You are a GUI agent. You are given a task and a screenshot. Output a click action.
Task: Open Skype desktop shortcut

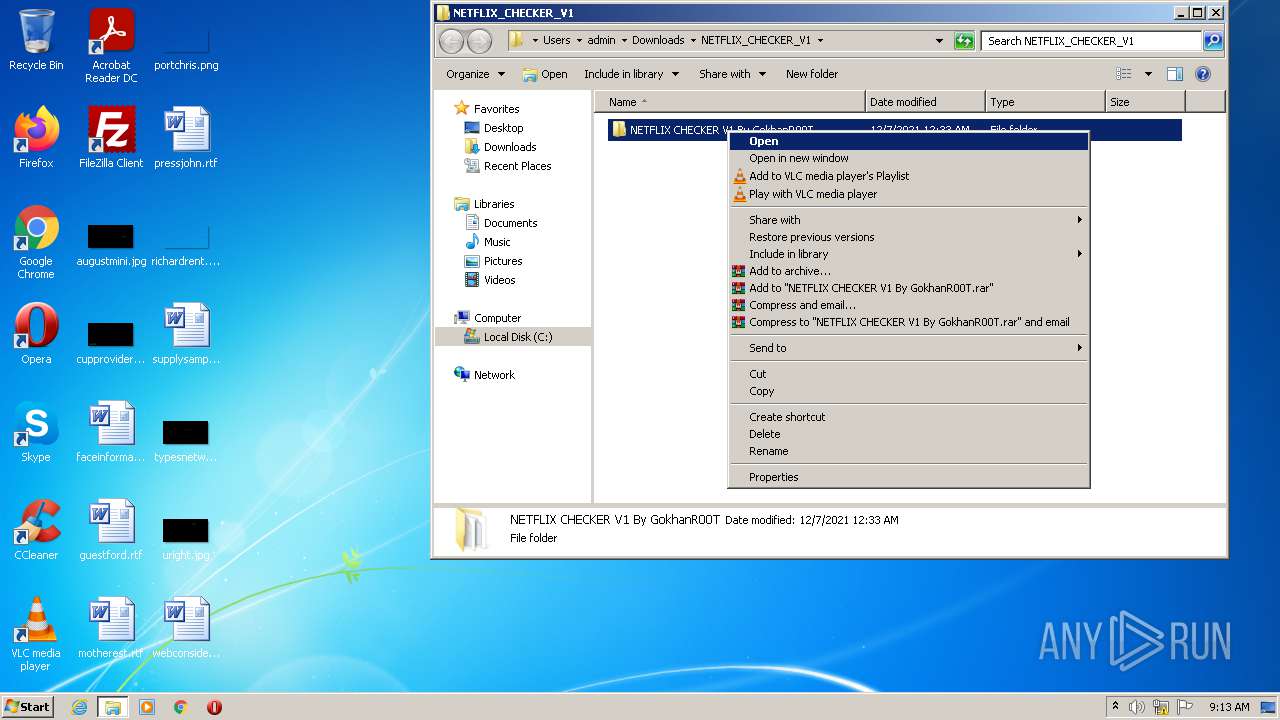point(36,432)
